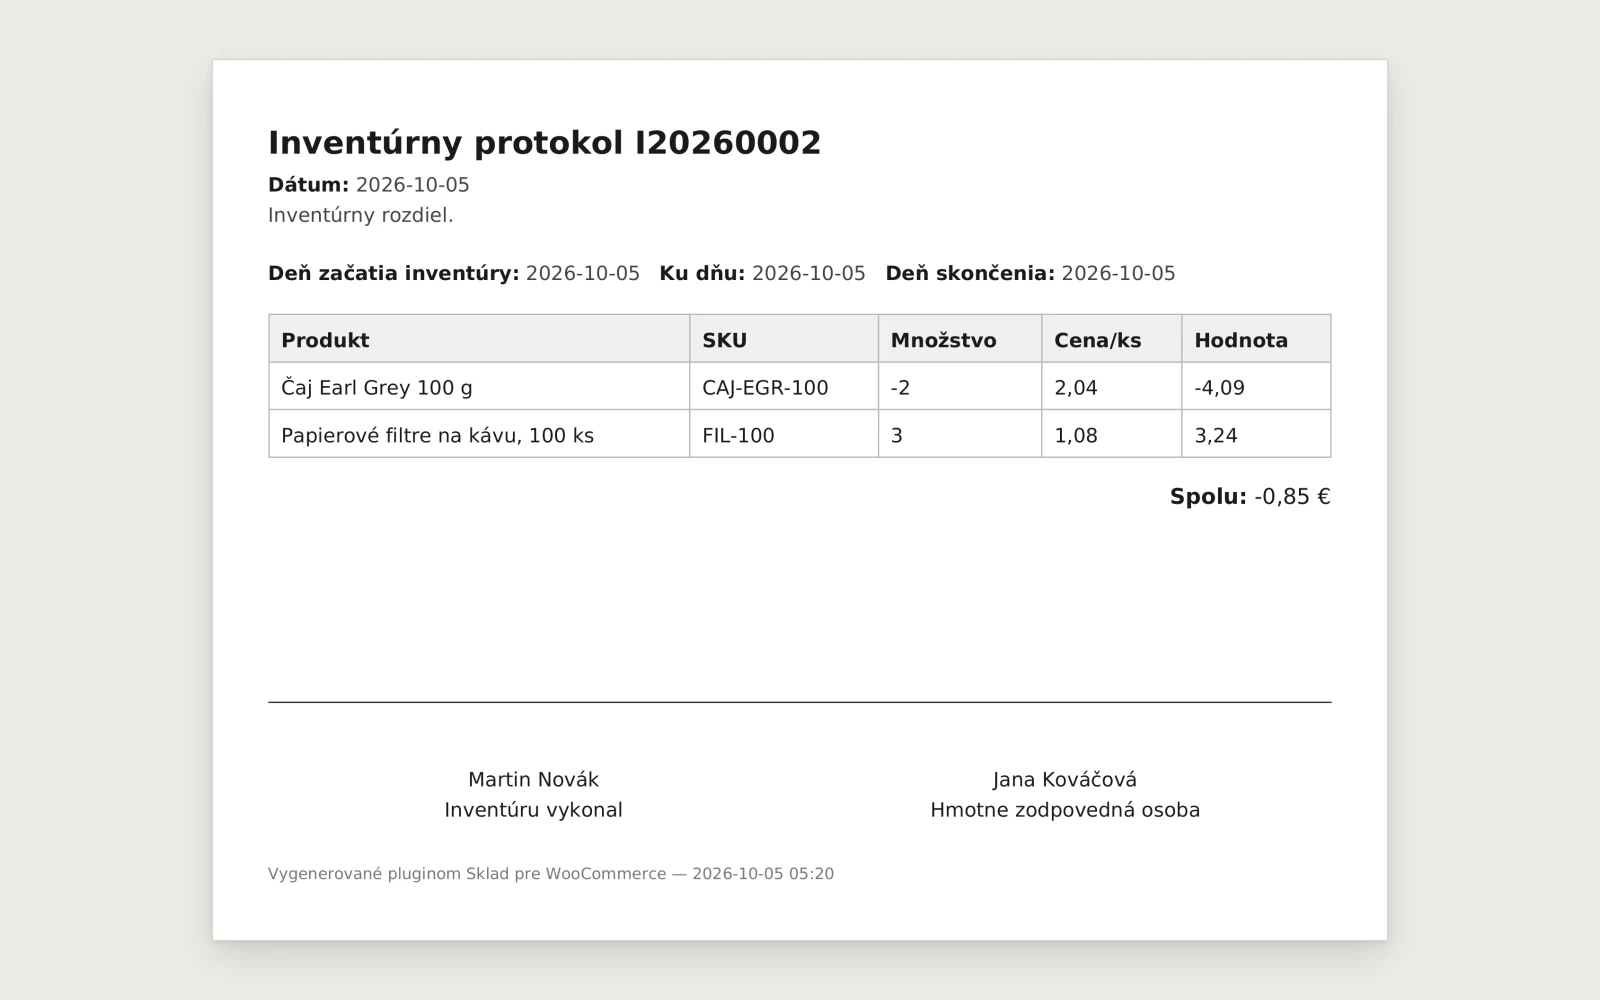Click the footer "Vygenerované pluginom Sklad pre WooCommerce"

click(467, 874)
